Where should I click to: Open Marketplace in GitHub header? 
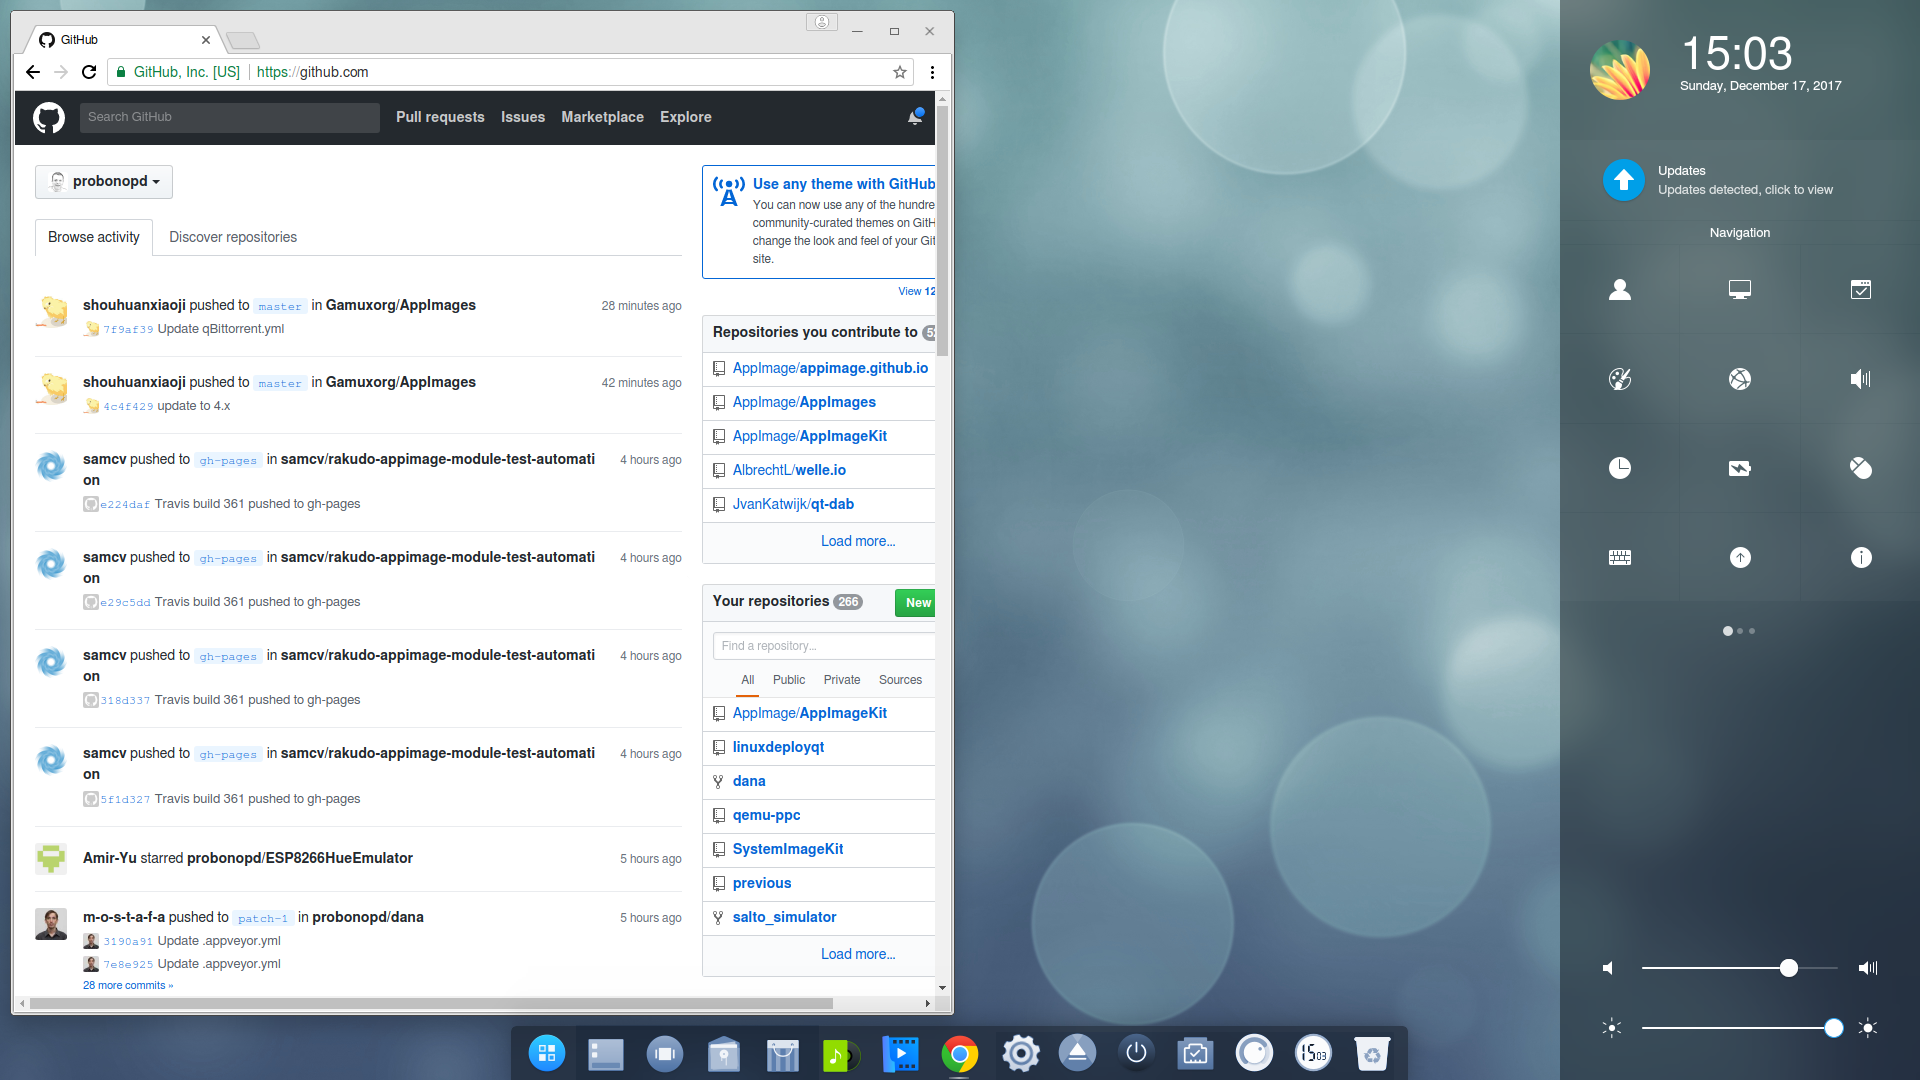point(602,117)
